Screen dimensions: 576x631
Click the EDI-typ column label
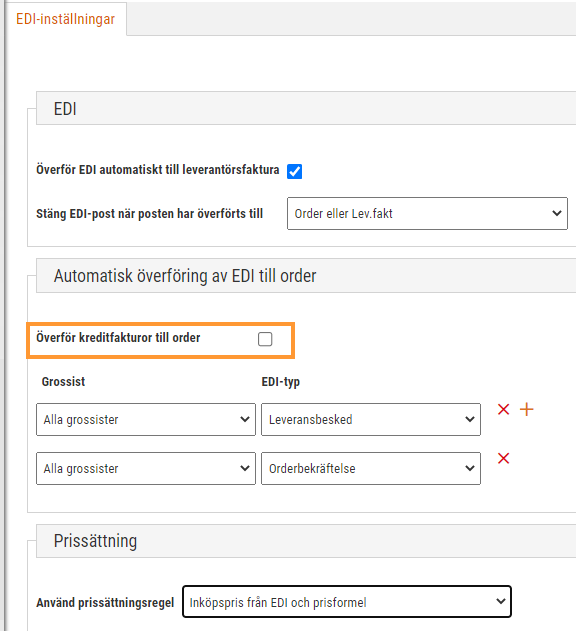point(281,381)
